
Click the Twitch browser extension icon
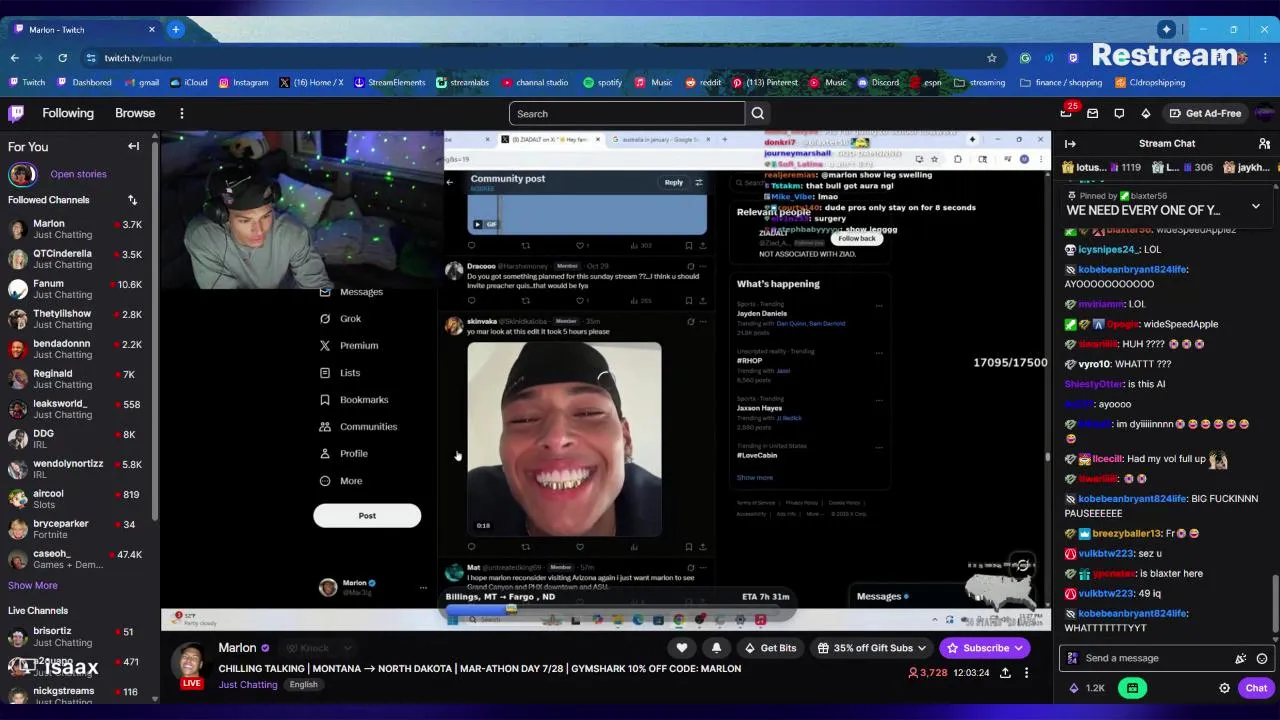tap(1073, 58)
